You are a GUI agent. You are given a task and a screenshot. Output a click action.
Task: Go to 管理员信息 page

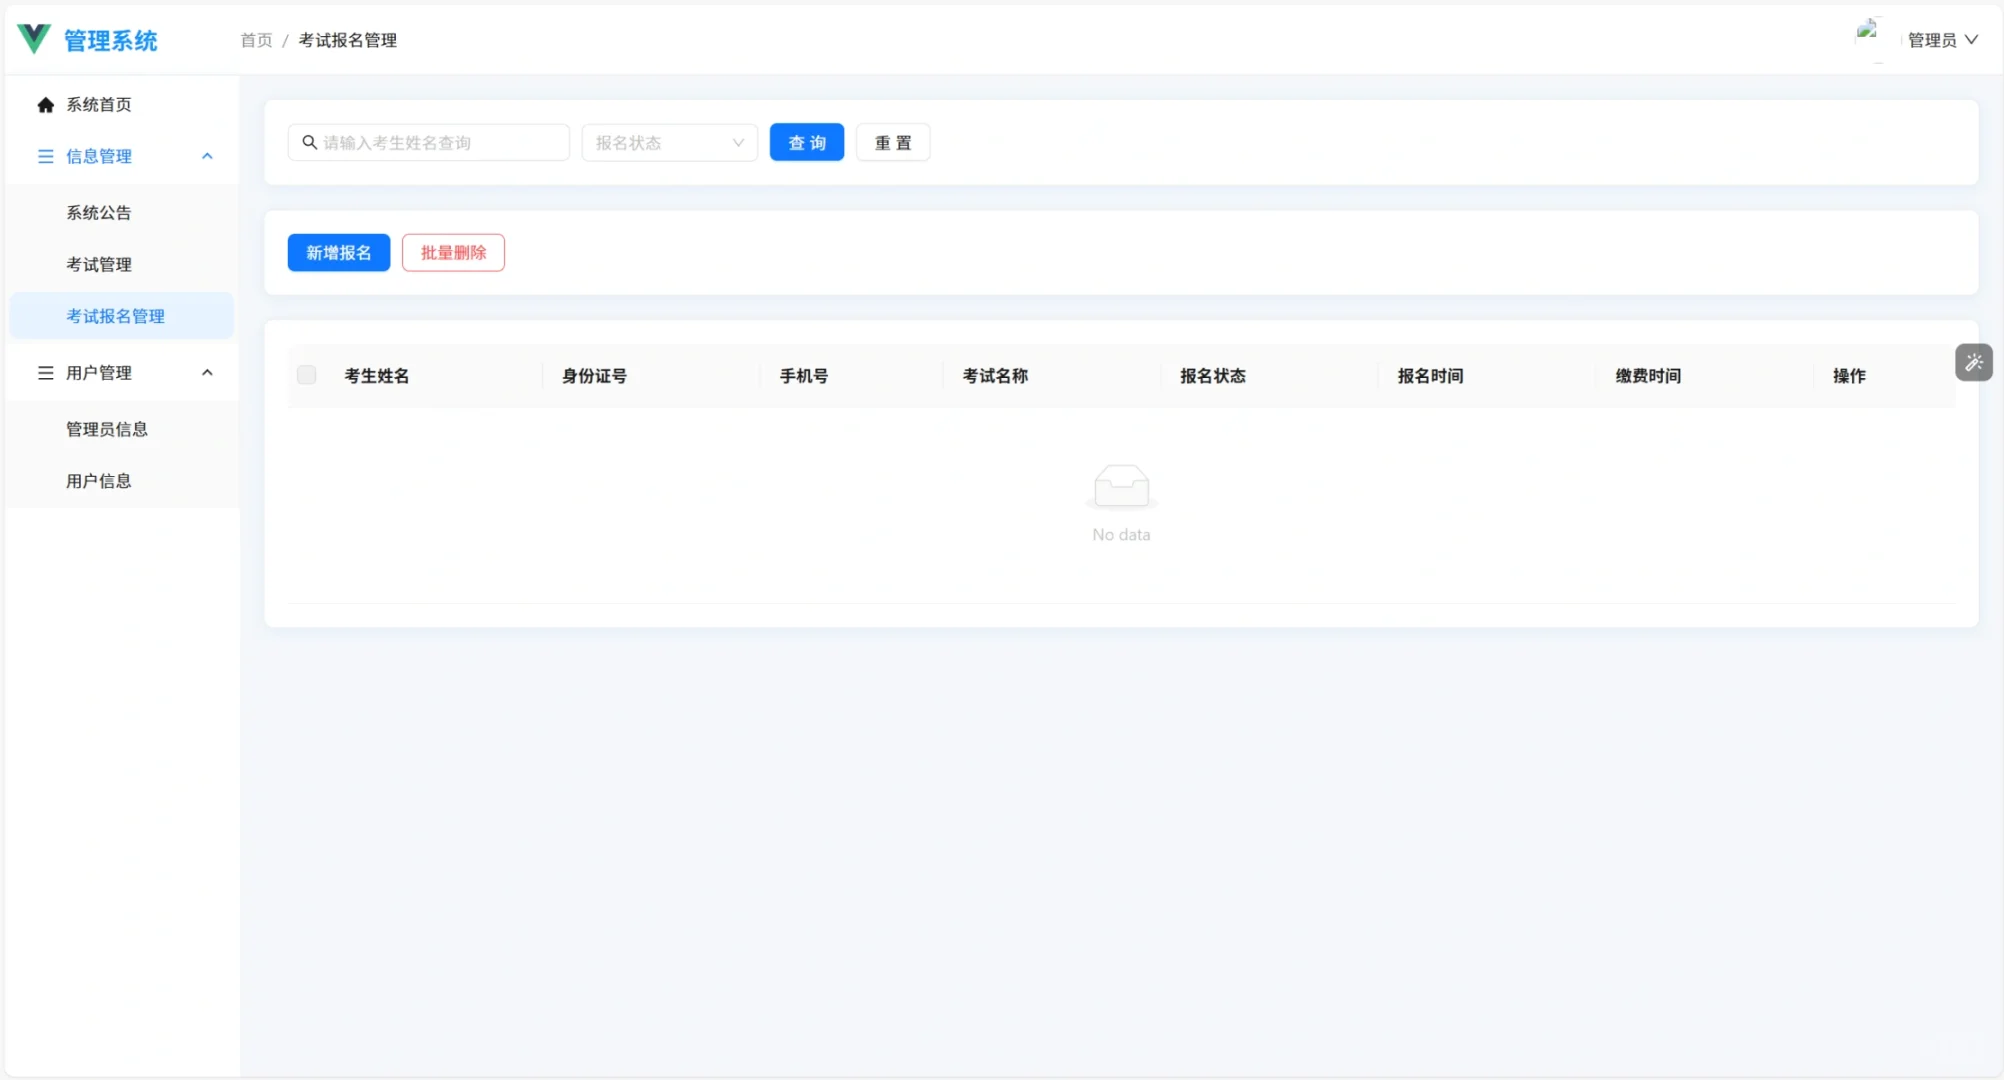(x=107, y=429)
